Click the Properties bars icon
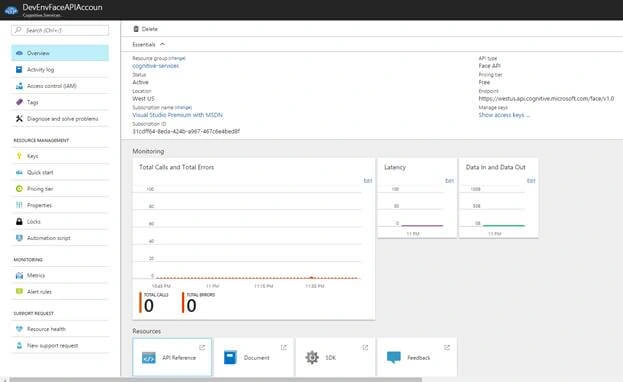 coord(19,205)
